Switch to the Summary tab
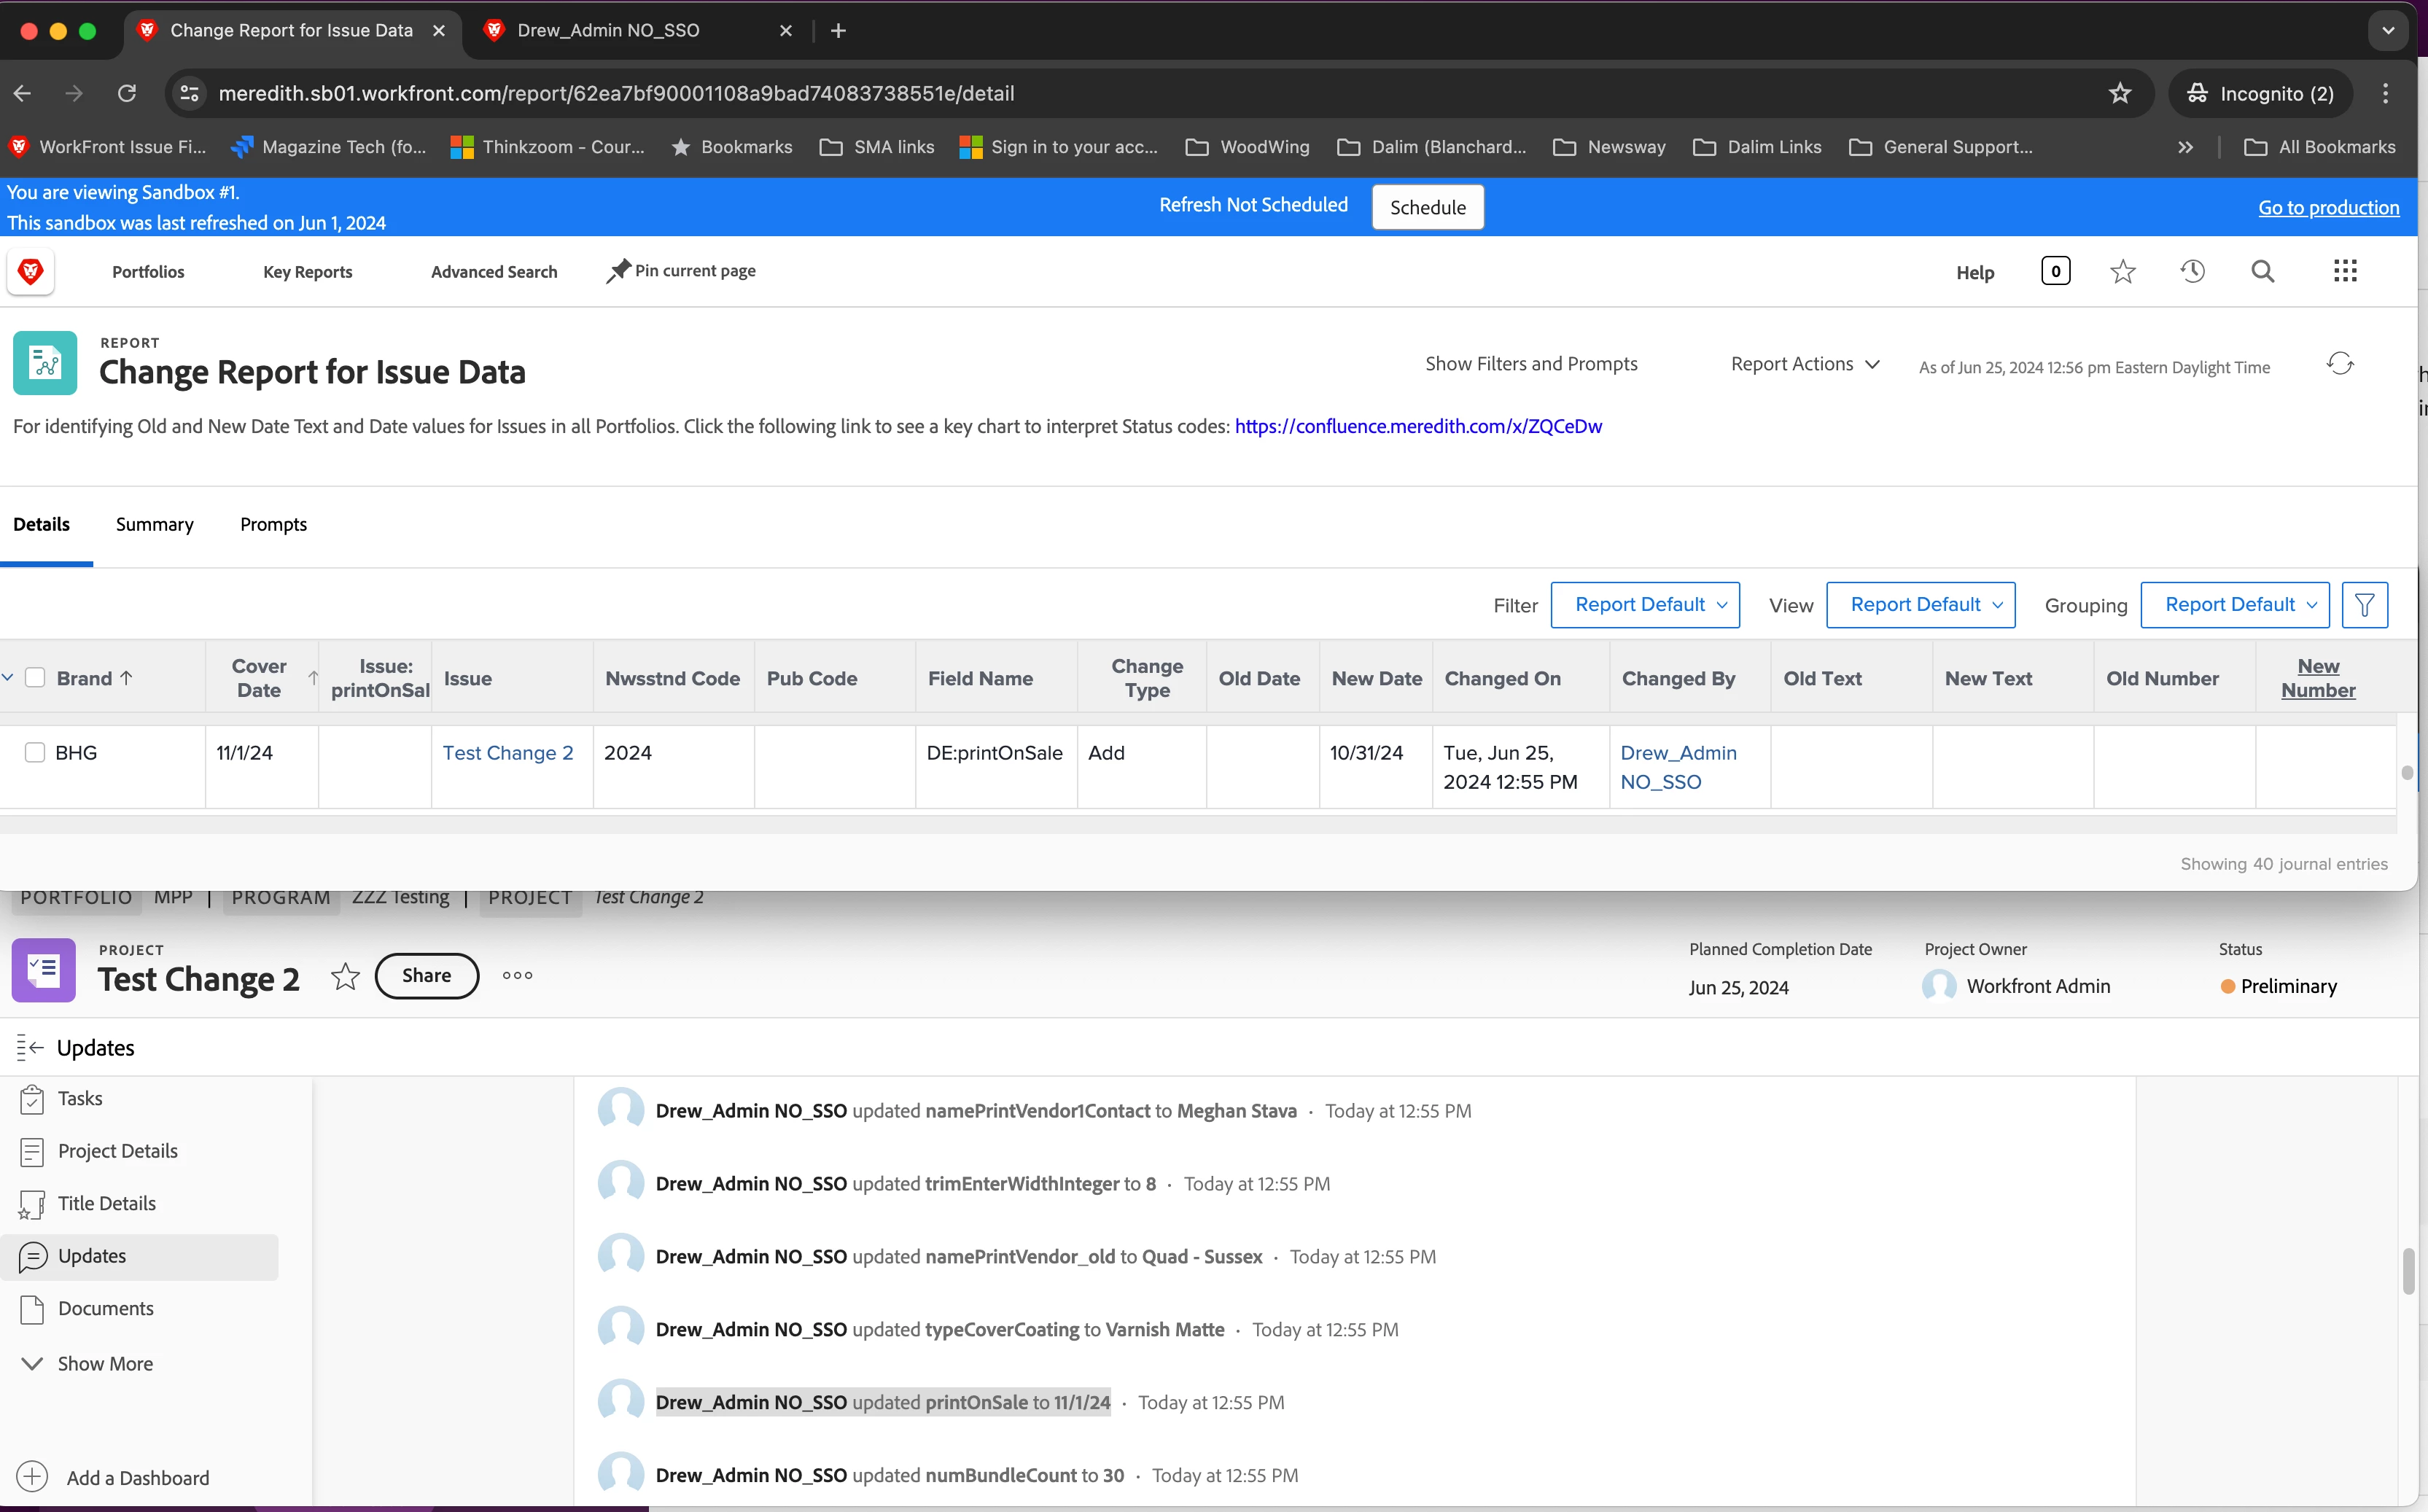2428x1512 pixels. (x=154, y=525)
